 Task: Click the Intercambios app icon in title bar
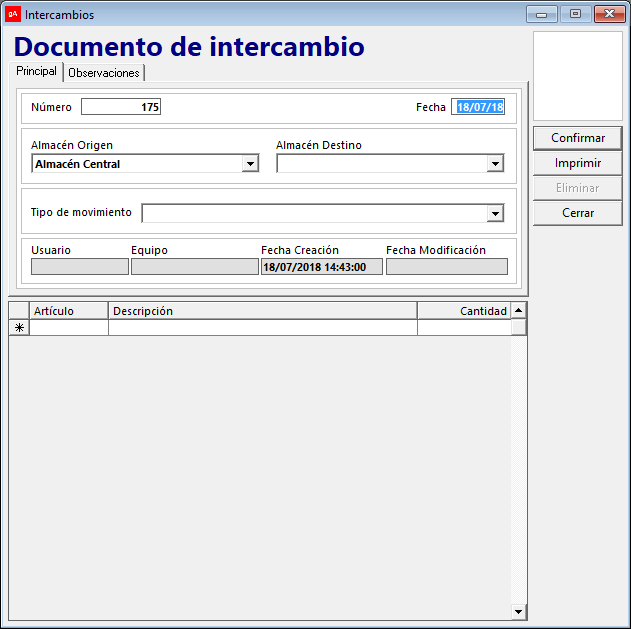tap(13, 14)
